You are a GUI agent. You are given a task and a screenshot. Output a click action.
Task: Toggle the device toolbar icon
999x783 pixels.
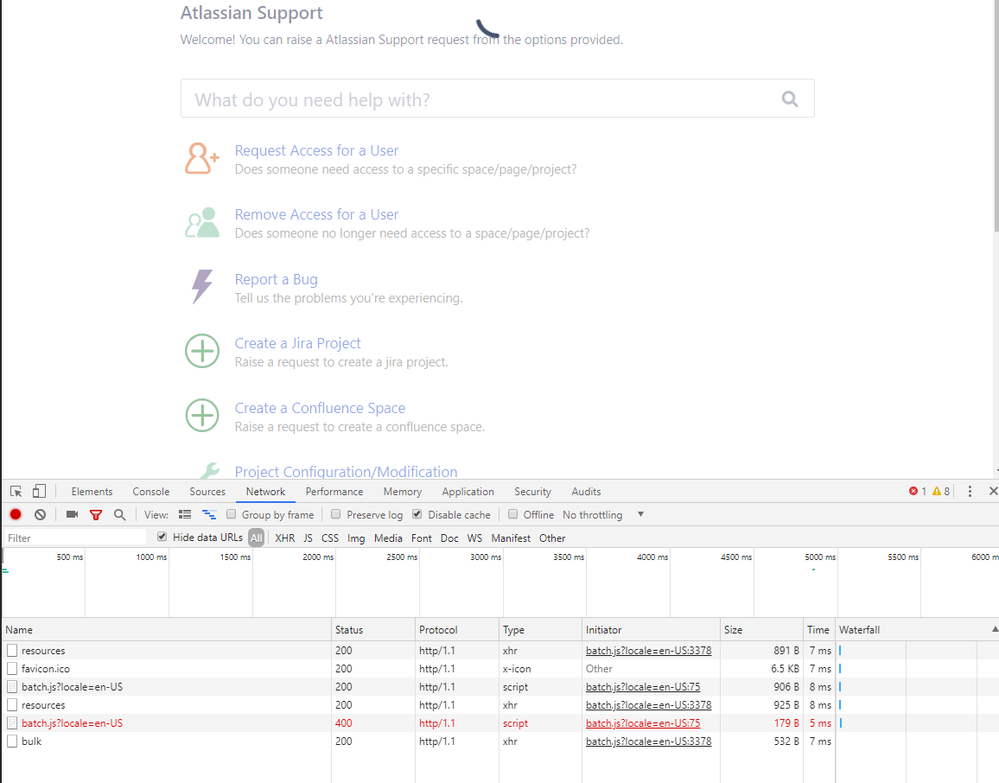39,491
